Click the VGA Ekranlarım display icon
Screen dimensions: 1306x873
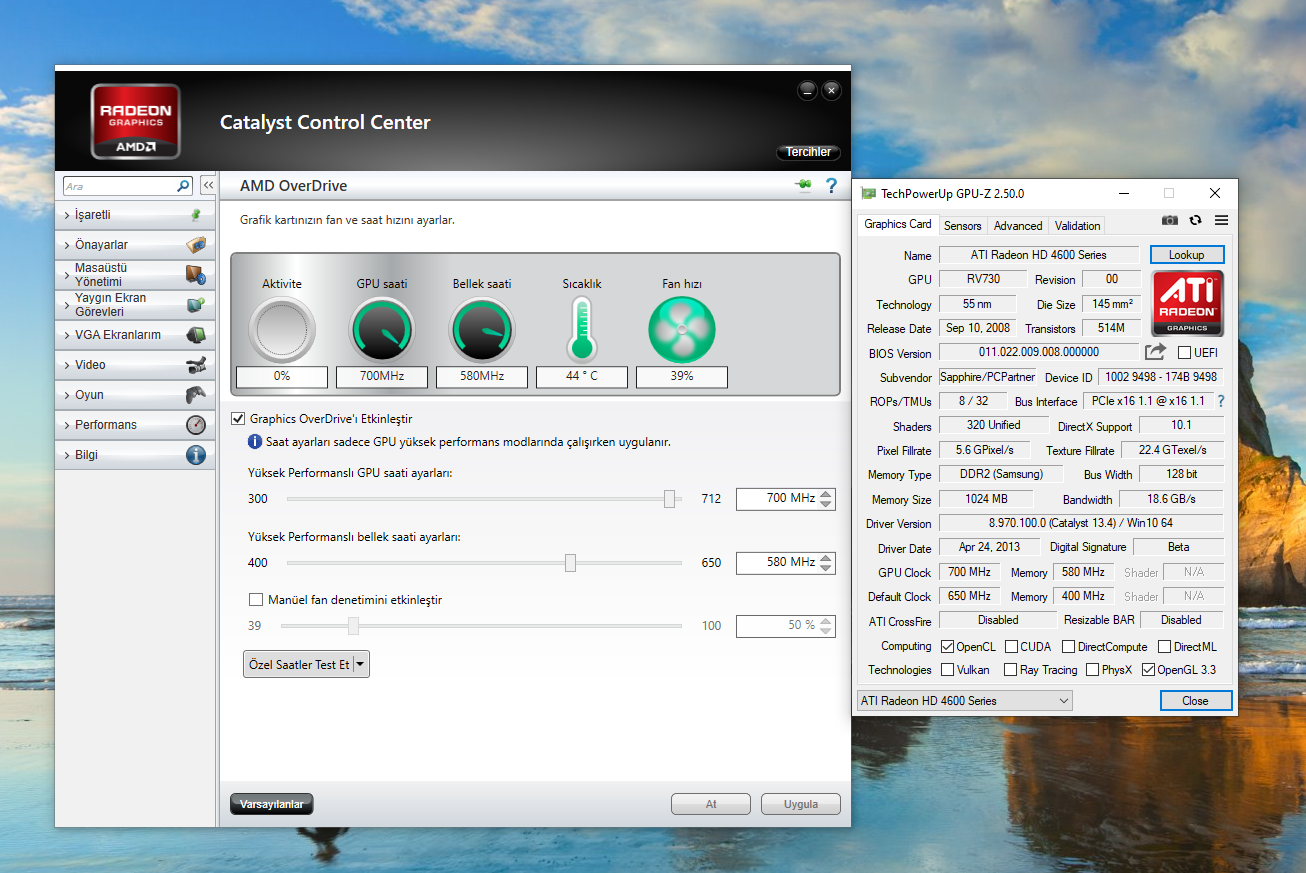[196, 335]
